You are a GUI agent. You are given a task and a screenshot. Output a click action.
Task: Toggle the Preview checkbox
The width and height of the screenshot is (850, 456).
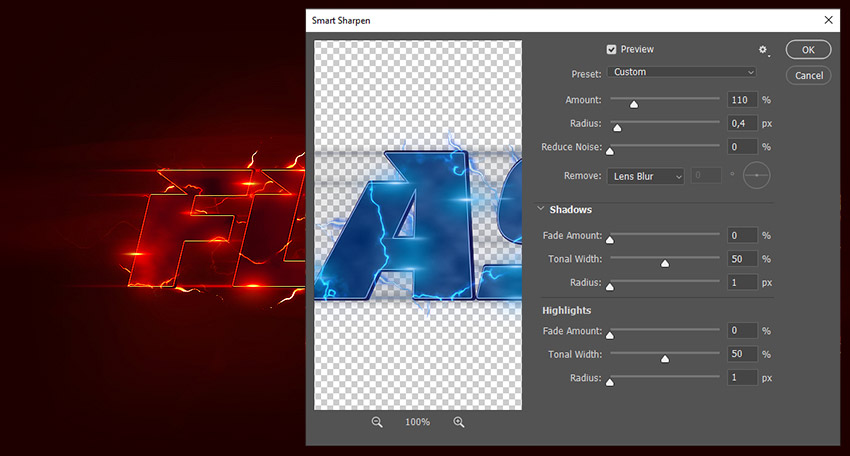611,49
